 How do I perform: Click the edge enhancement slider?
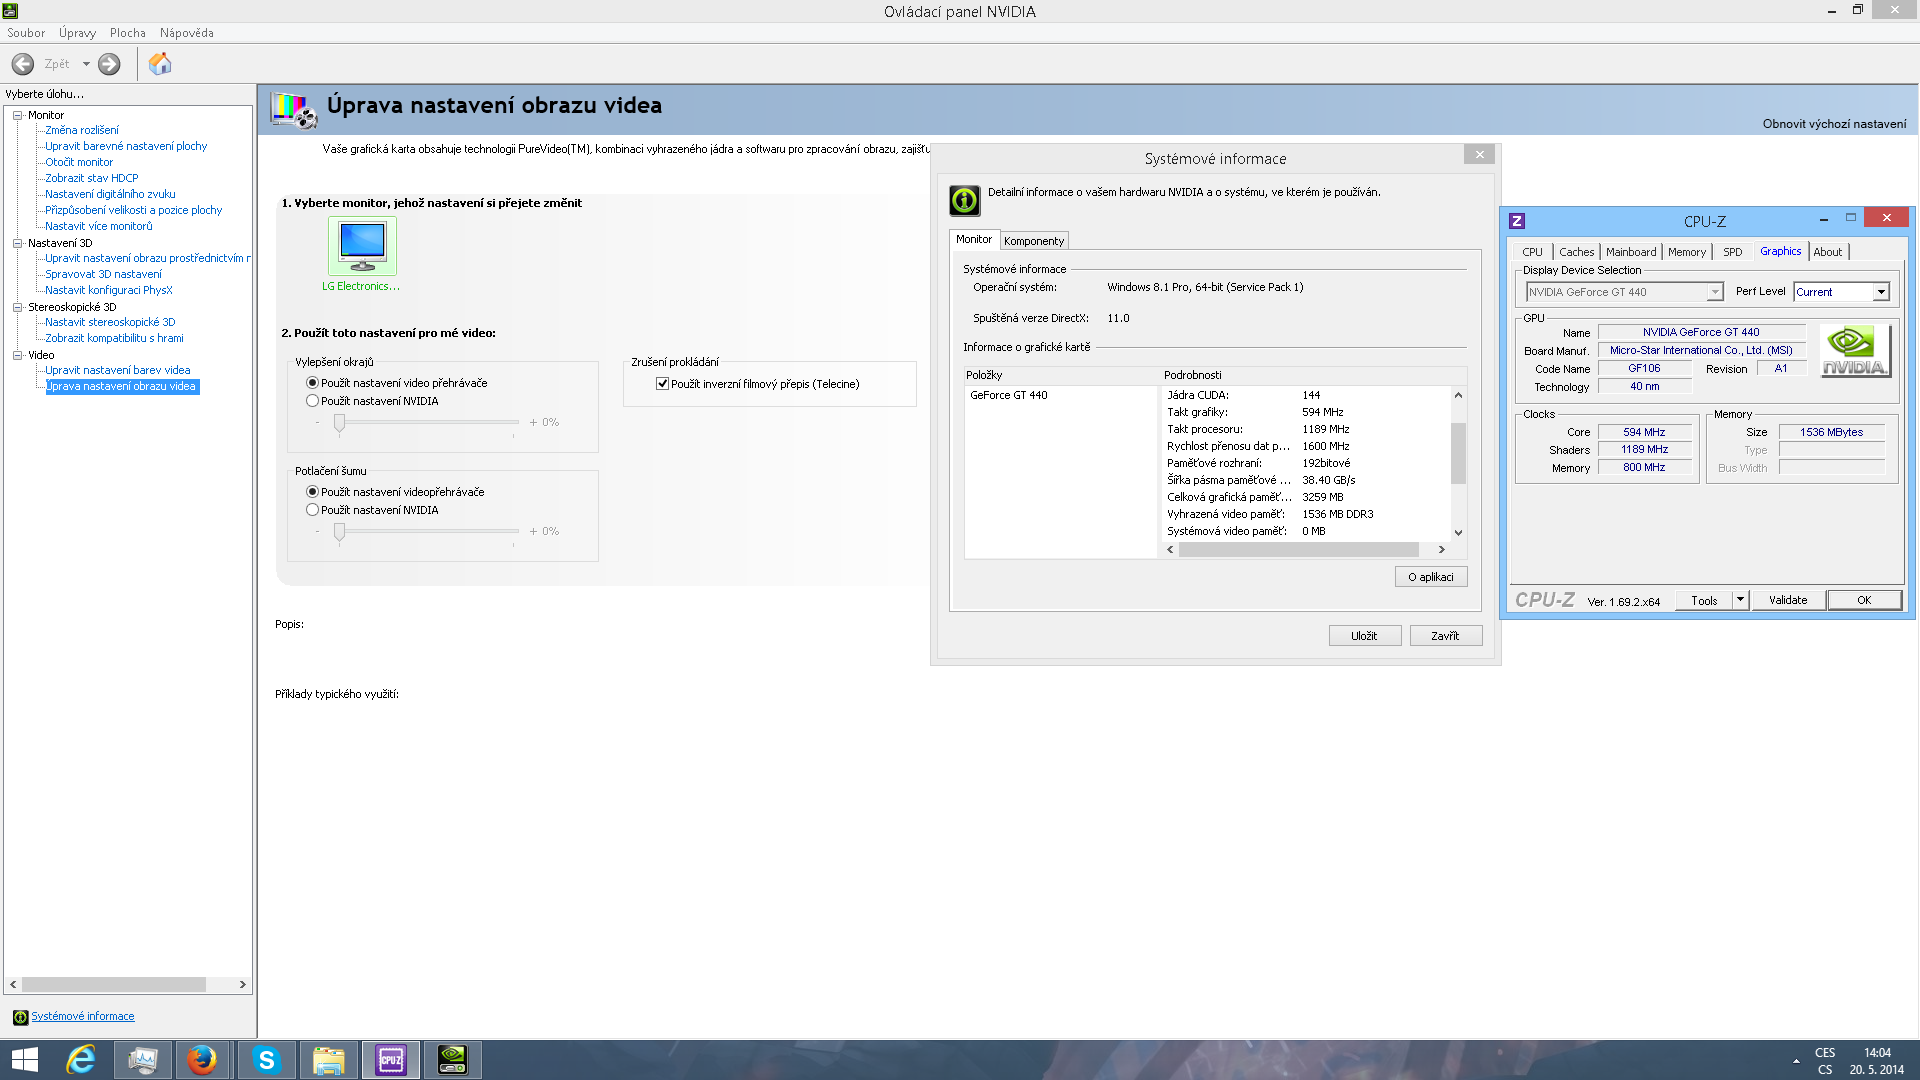(340, 423)
